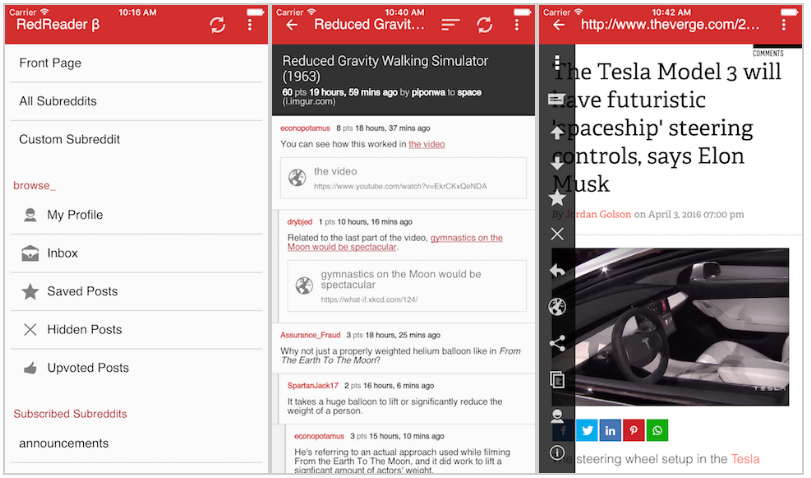Share article via WhatsApp button
The width and height of the screenshot is (811, 478).
click(x=657, y=430)
